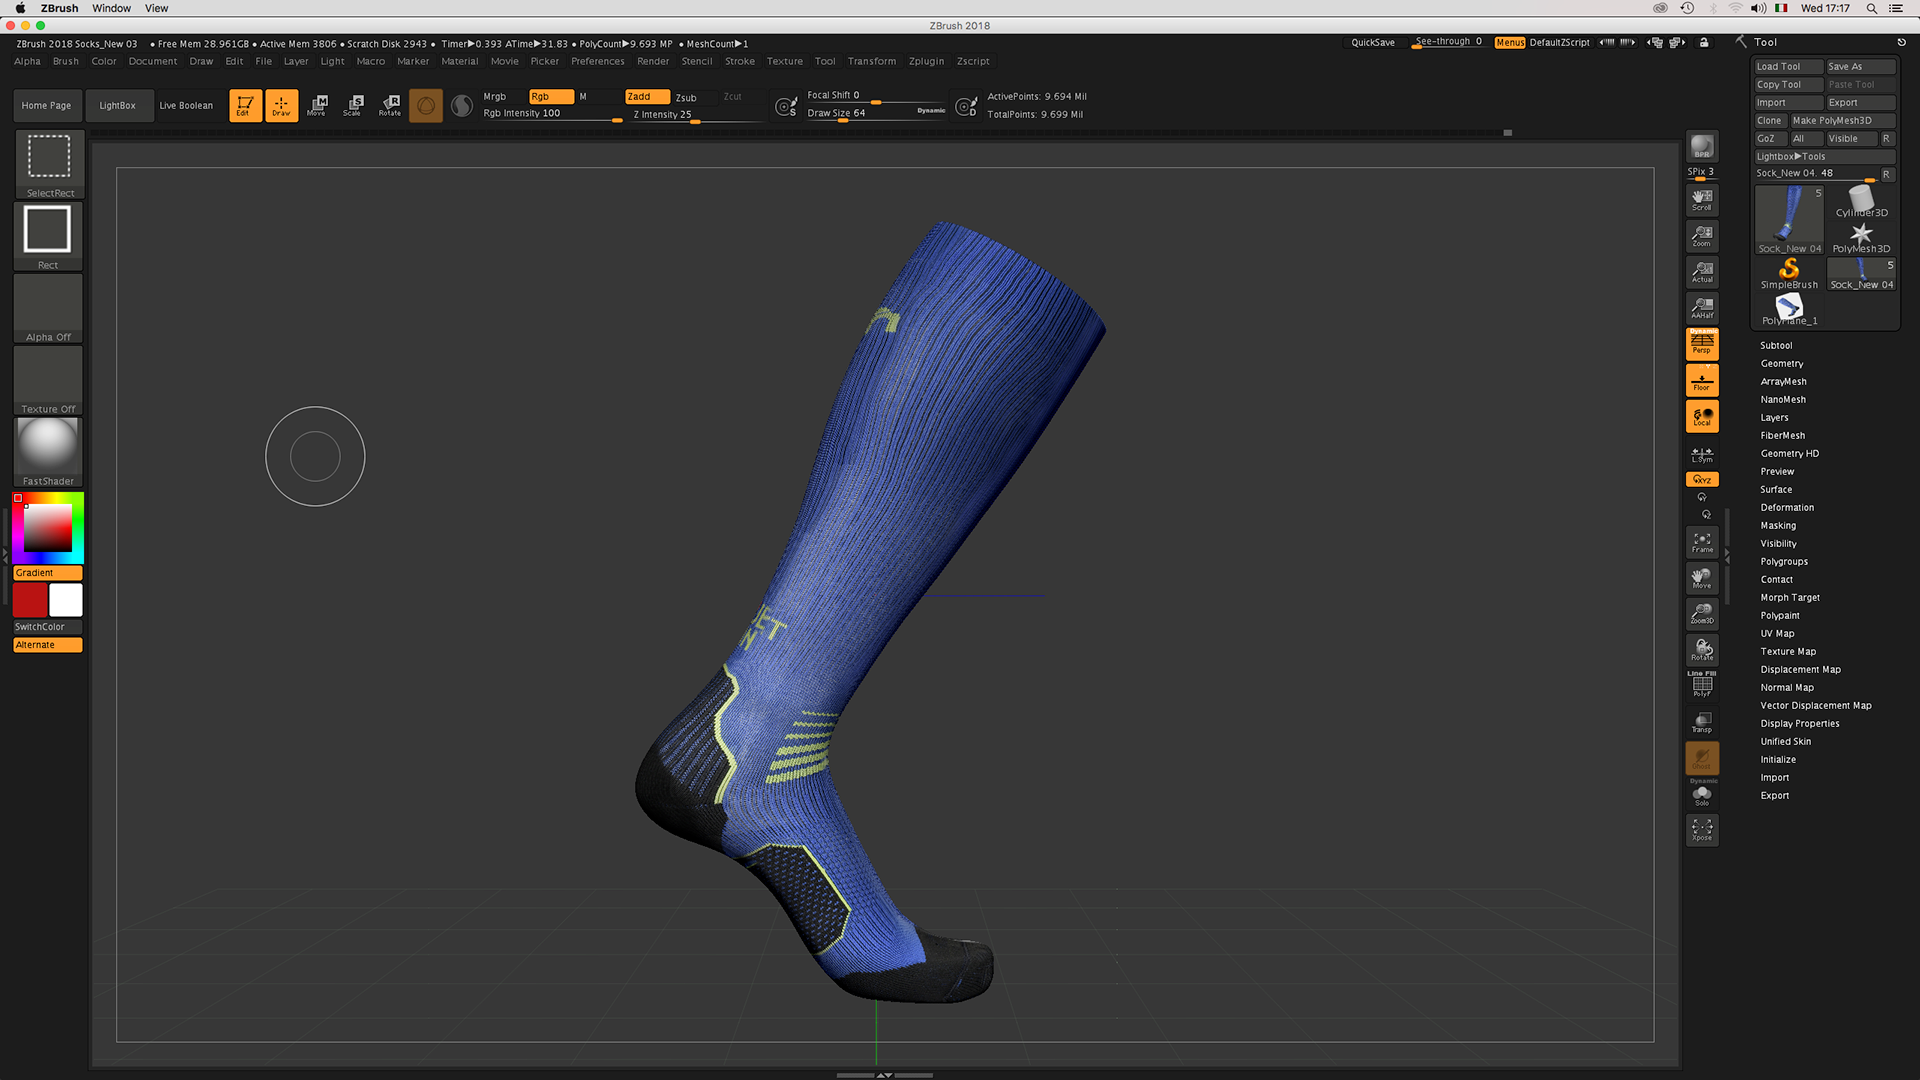The image size is (1920, 1080).
Task: Expand the Subtool palette section
Action: click(x=1776, y=346)
